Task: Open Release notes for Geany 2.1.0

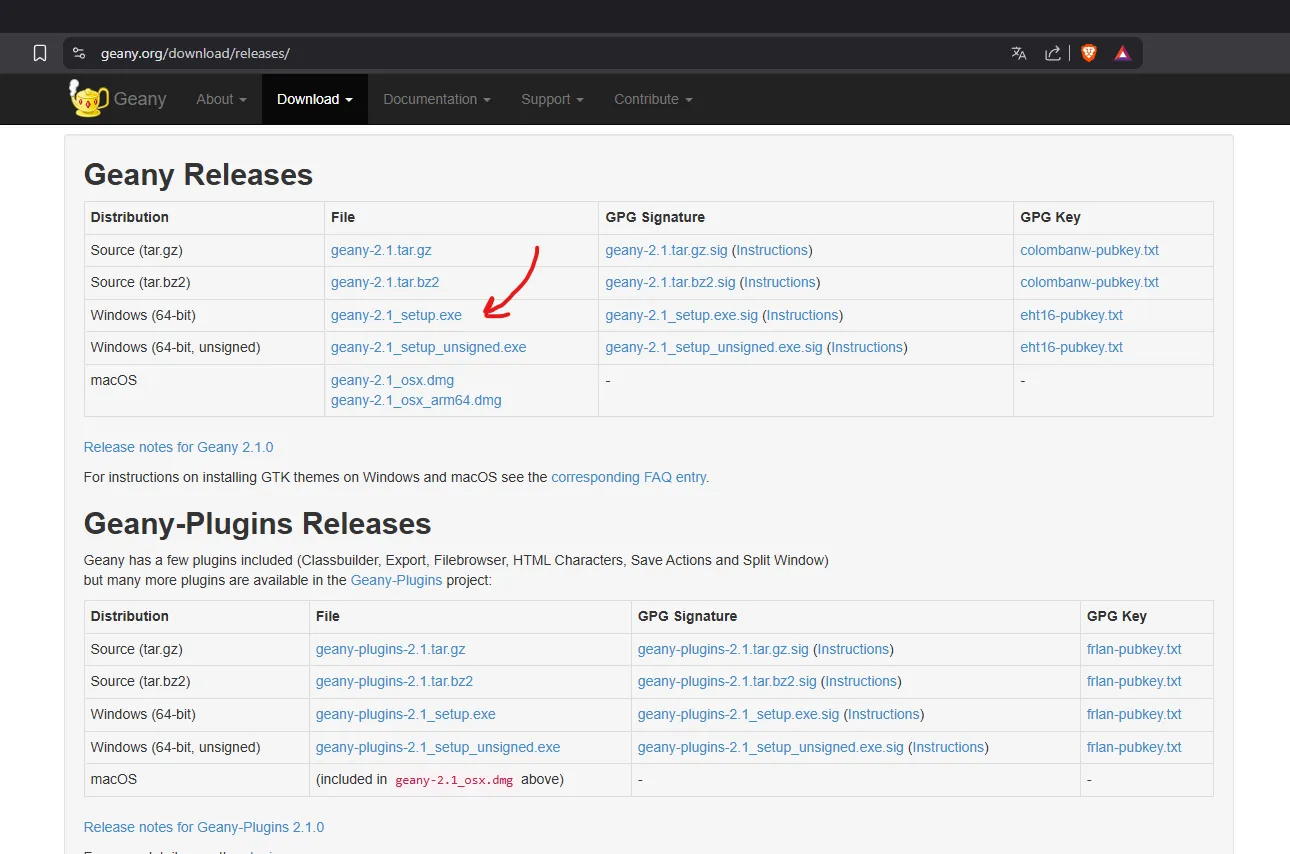Action: pos(178,447)
